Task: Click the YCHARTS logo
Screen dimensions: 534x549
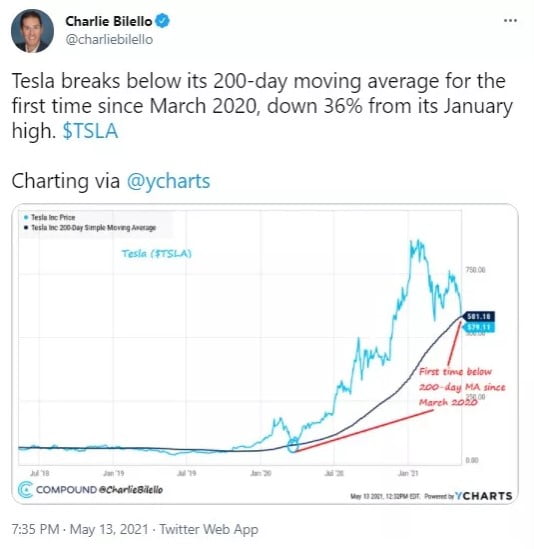Action: coord(483,496)
